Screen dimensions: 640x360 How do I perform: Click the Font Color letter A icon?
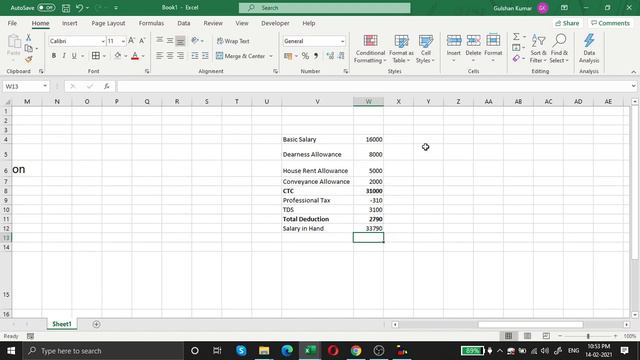point(135,56)
